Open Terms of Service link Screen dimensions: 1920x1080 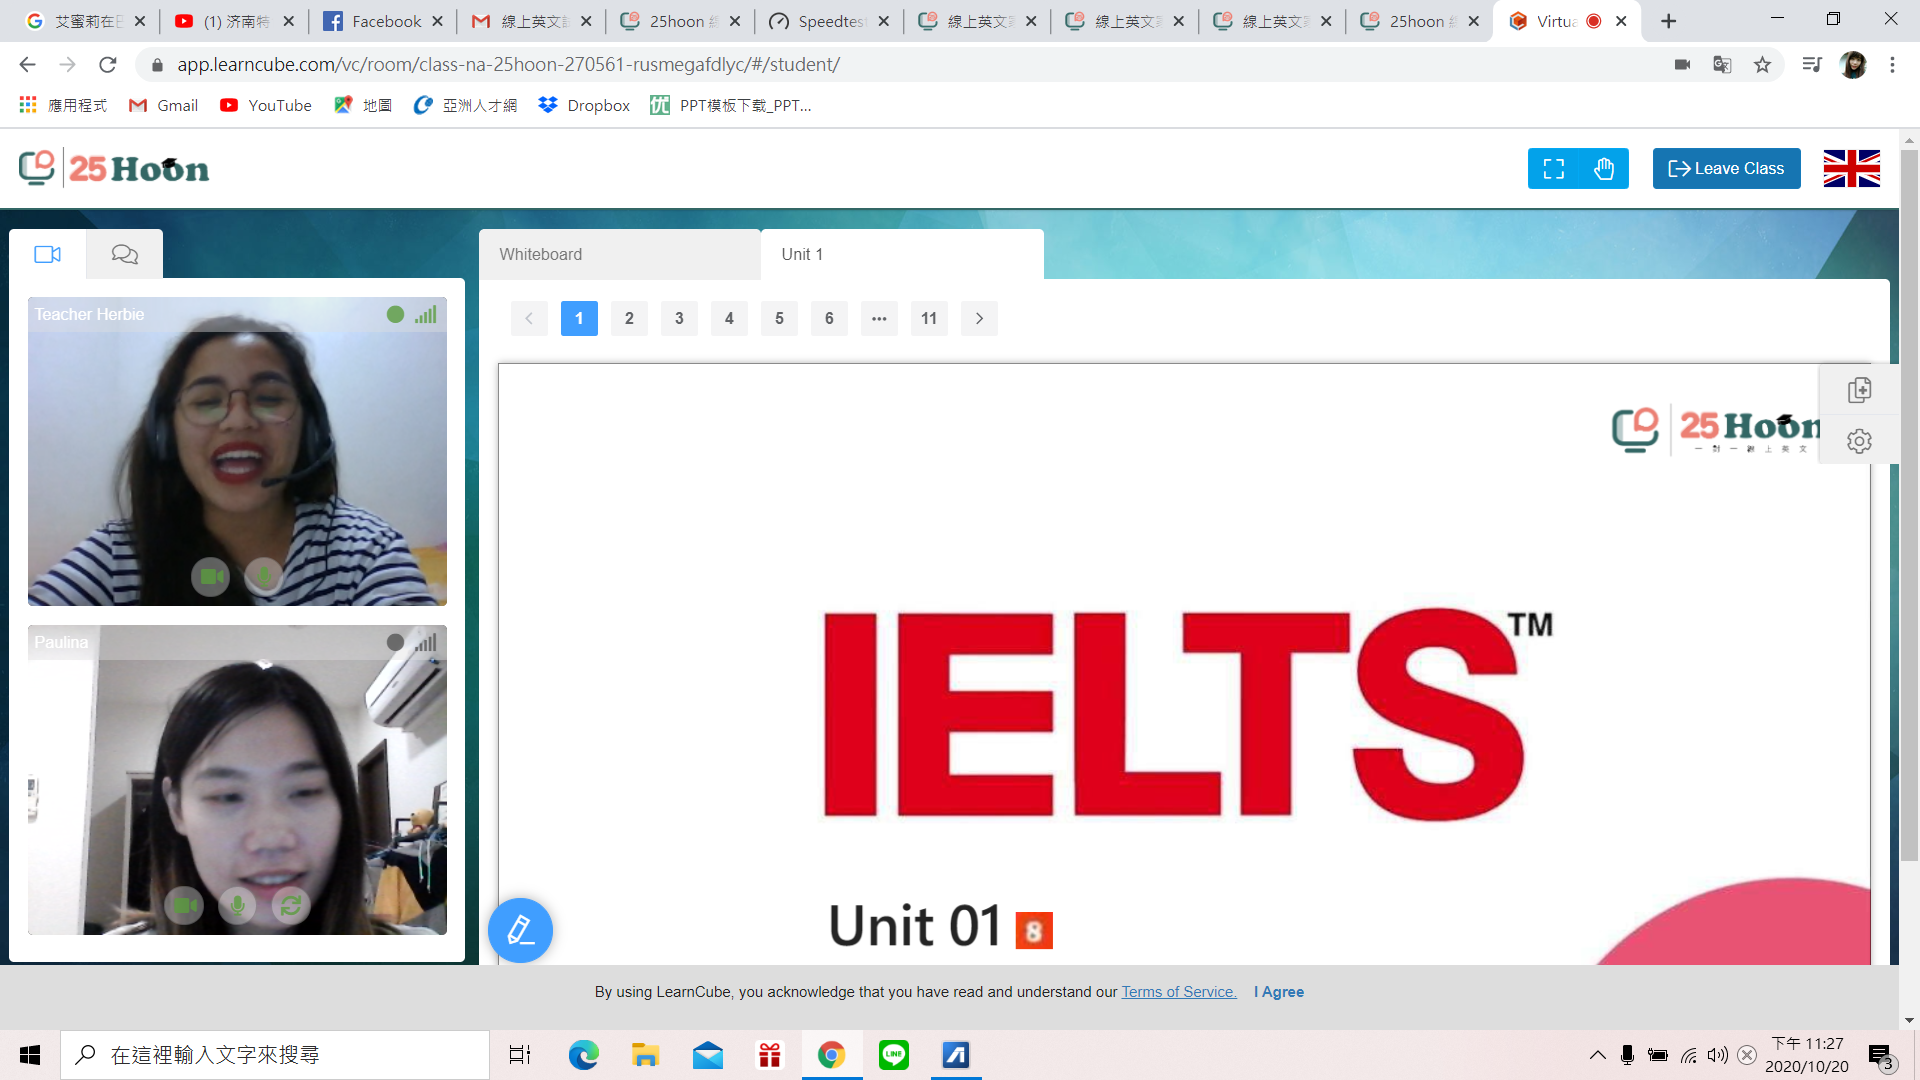click(x=1179, y=992)
